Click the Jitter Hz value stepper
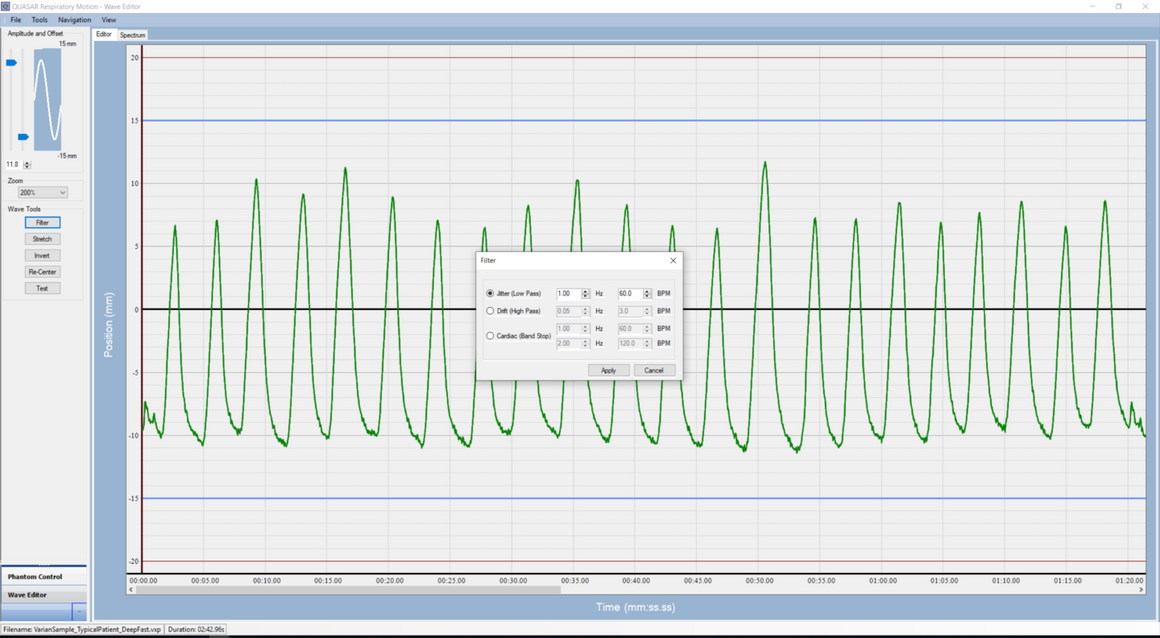Image resolution: width=1160 pixels, height=638 pixels. (x=586, y=294)
